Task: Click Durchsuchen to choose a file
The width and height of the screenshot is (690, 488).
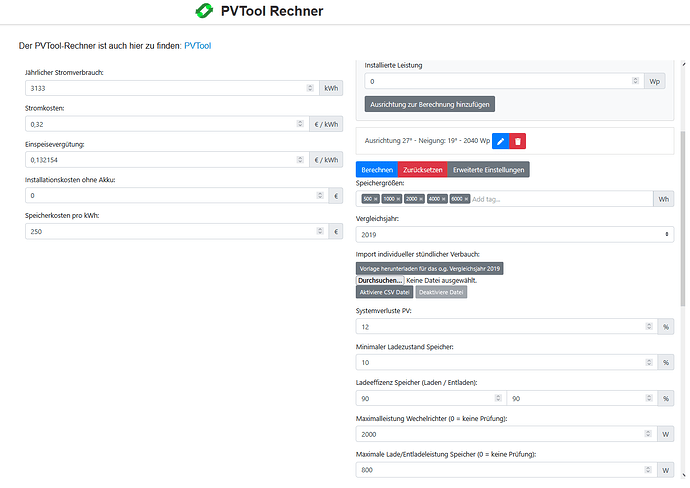Action: click(380, 280)
